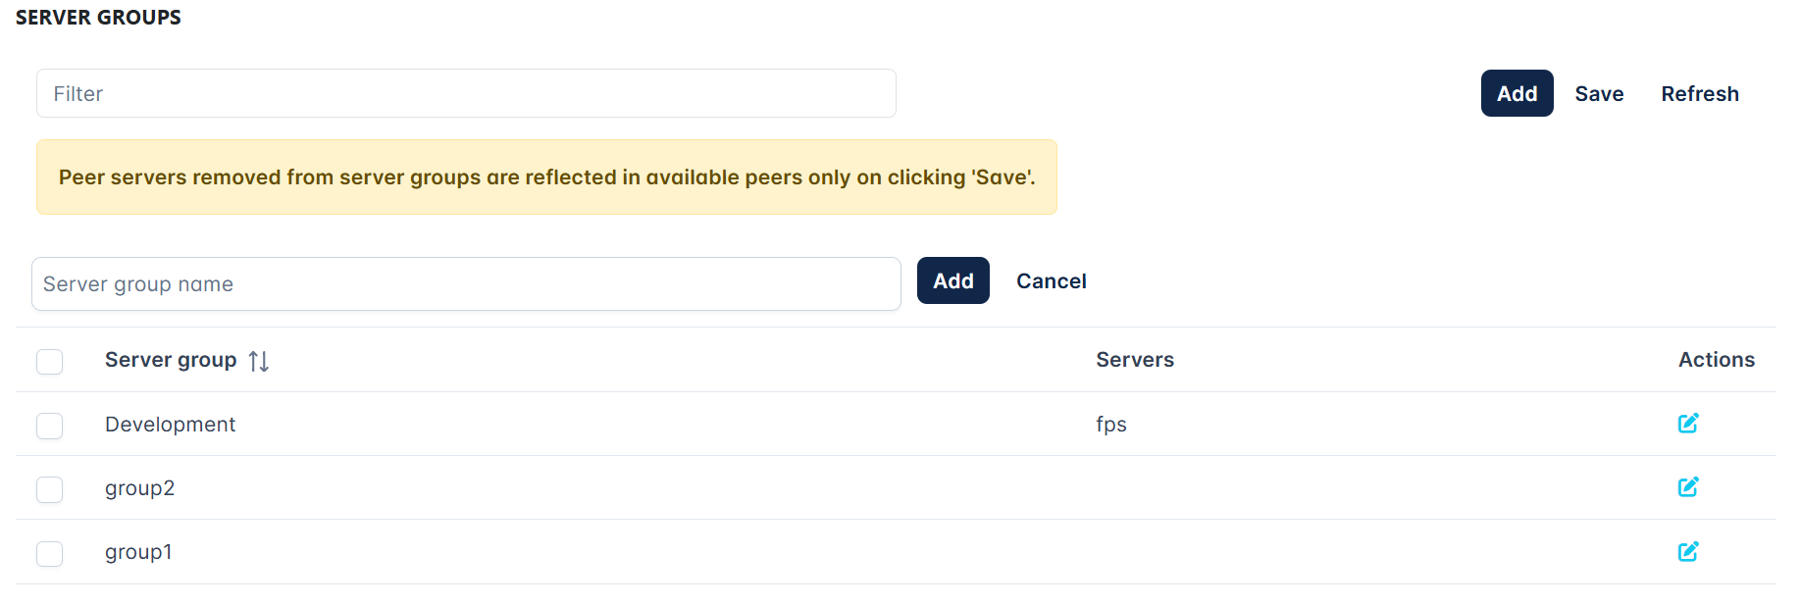Toggle the select-all header checkbox
Viewport: 1800px width, 605px height.
pyautogui.click(x=49, y=361)
